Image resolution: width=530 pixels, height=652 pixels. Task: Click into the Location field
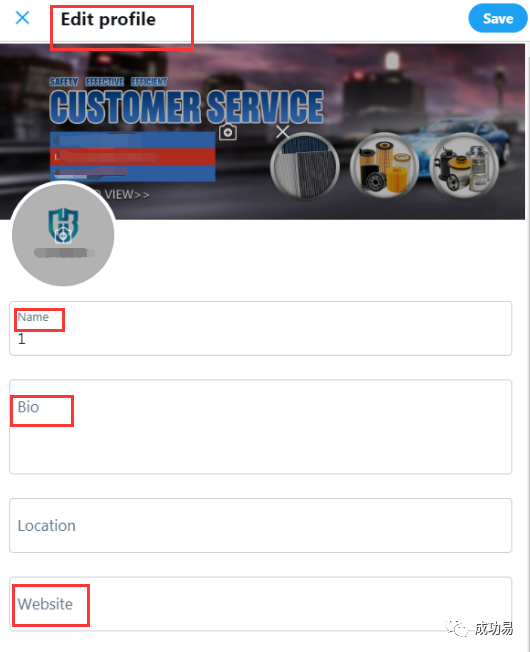pos(261,526)
